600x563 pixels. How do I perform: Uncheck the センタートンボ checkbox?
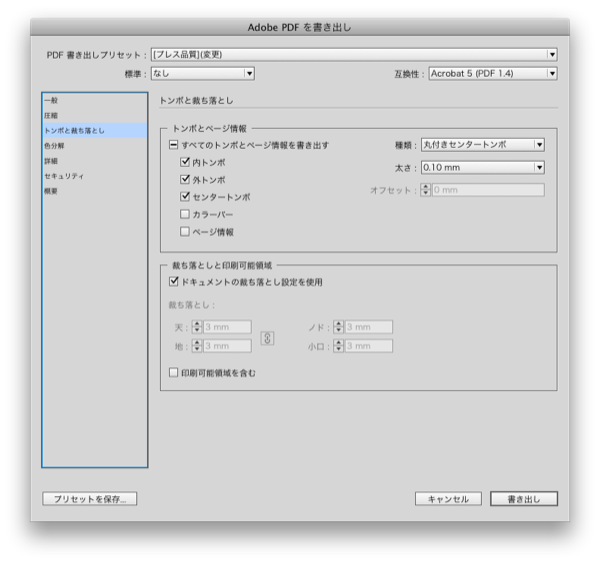185,197
